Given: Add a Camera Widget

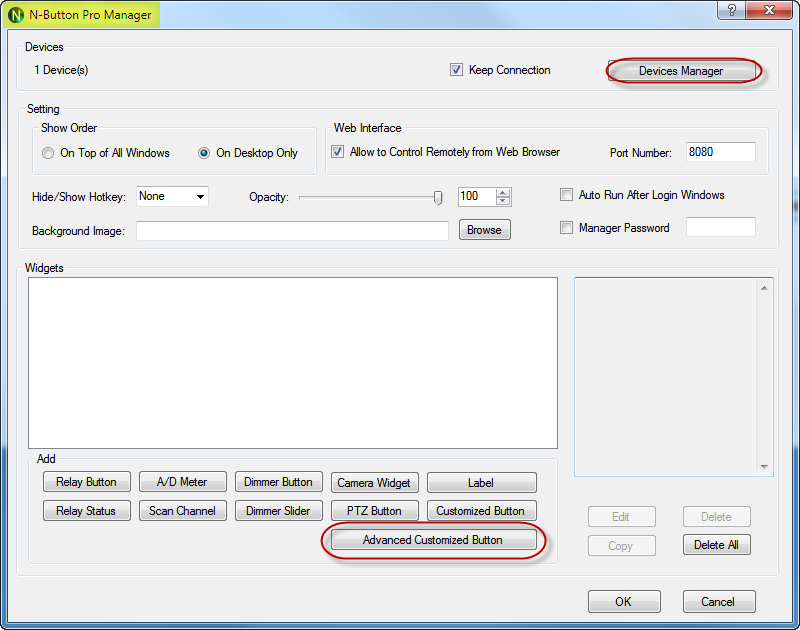Looking at the screenshot, I should [x=374, y=483].
